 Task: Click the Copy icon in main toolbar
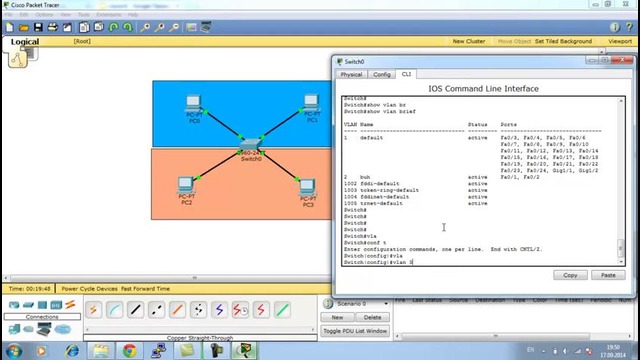(84, 27)
